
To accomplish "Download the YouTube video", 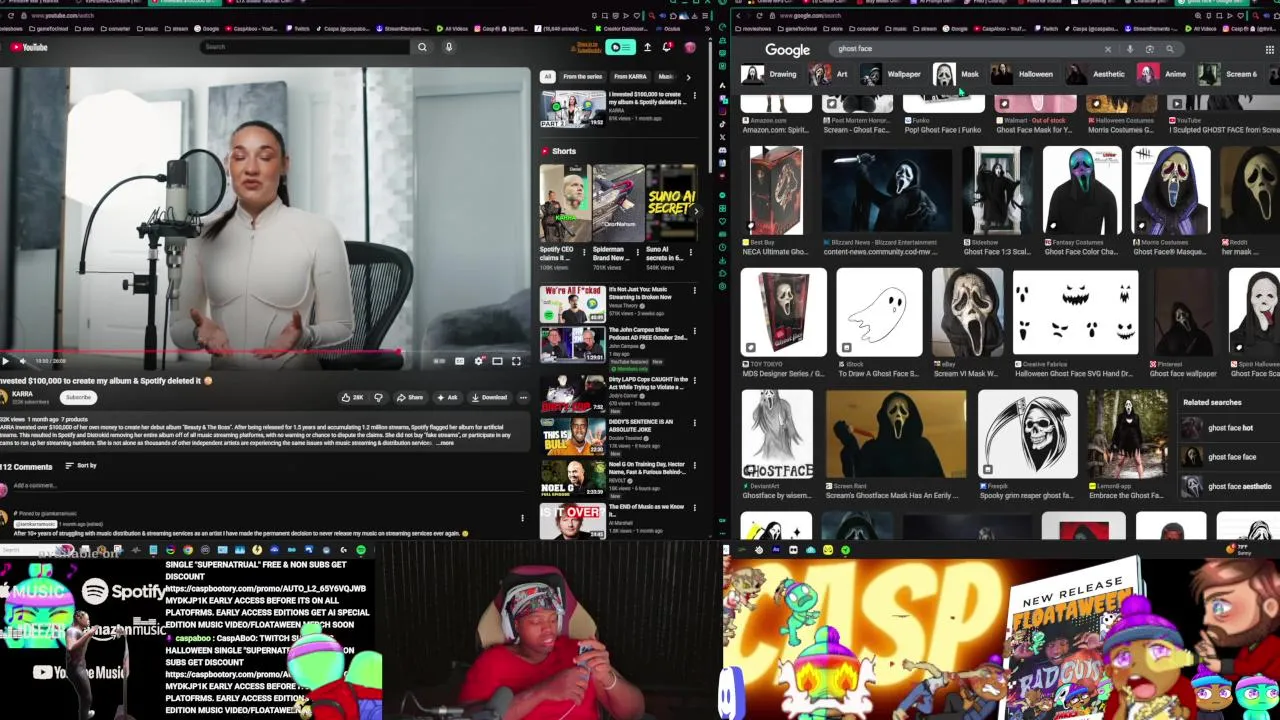I will tap(490, 397).
